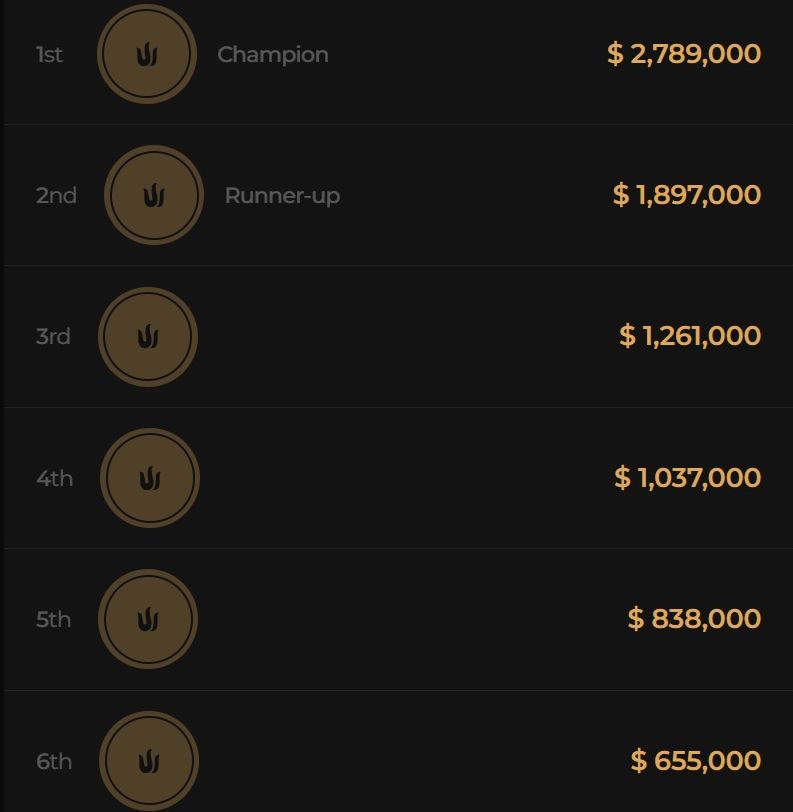The image size is (793, 812).
Task: Click the $ 1,037,000 prize amount
Action: point(688,478)
